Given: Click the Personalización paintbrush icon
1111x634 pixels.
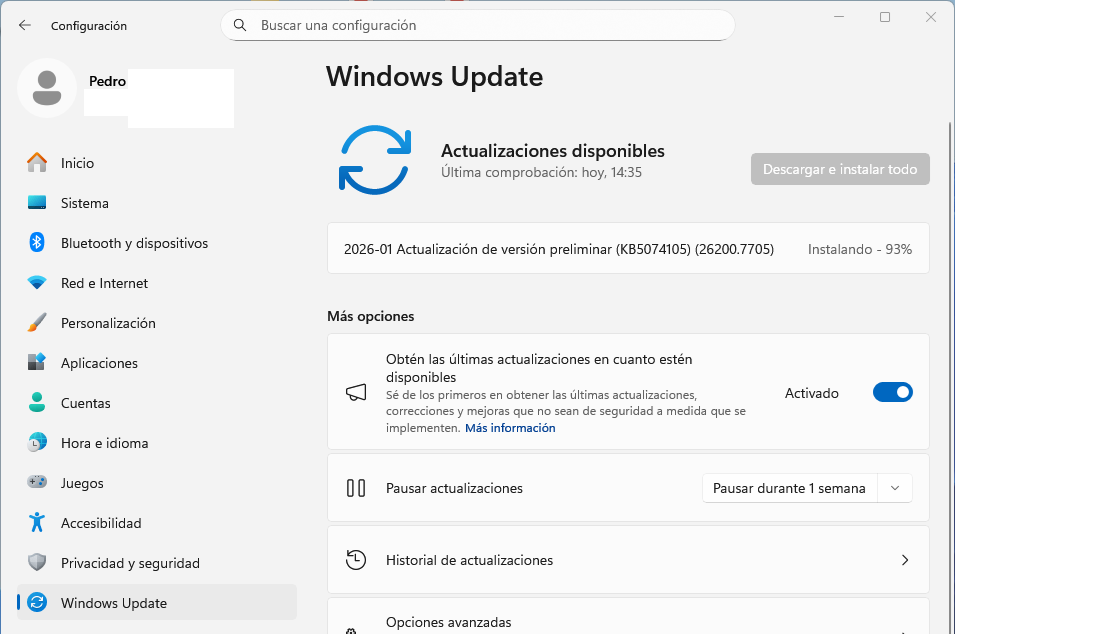Looking at the screenshot, I should (x=37, y=323).
